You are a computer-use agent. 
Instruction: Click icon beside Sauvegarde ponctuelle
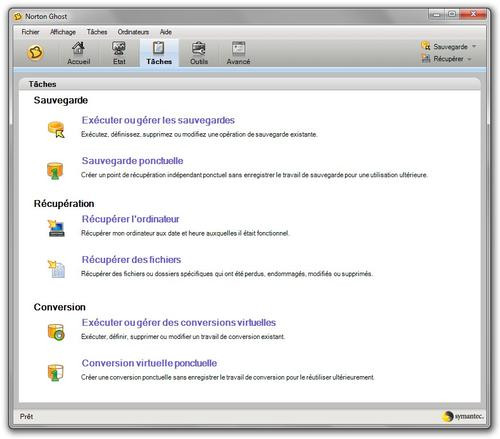pos(55,171)
